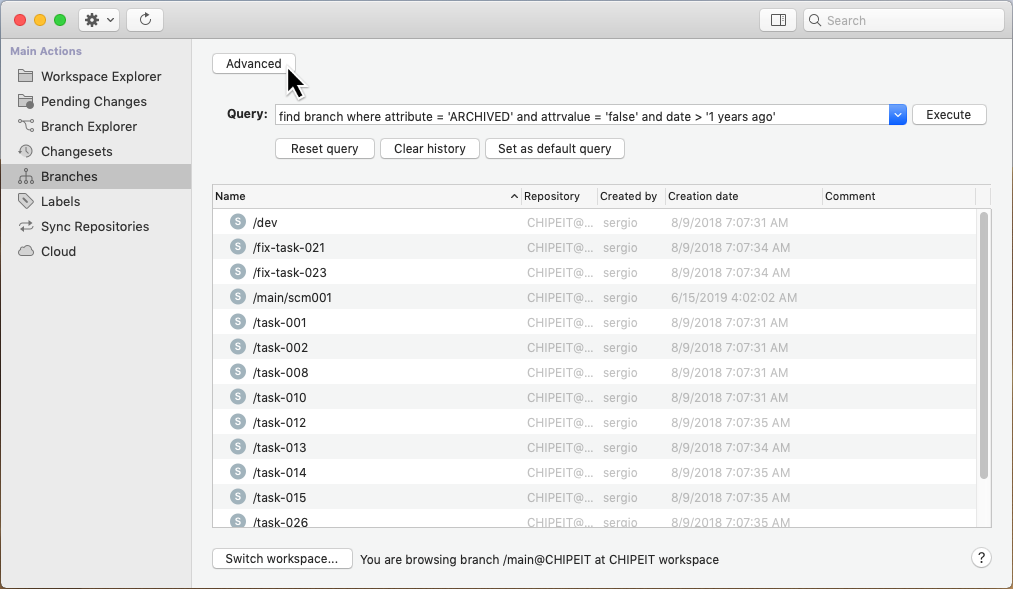This screenshot has height=589, width=1013.
Task: Execute the branch query
Action: (x=948, y=114)
